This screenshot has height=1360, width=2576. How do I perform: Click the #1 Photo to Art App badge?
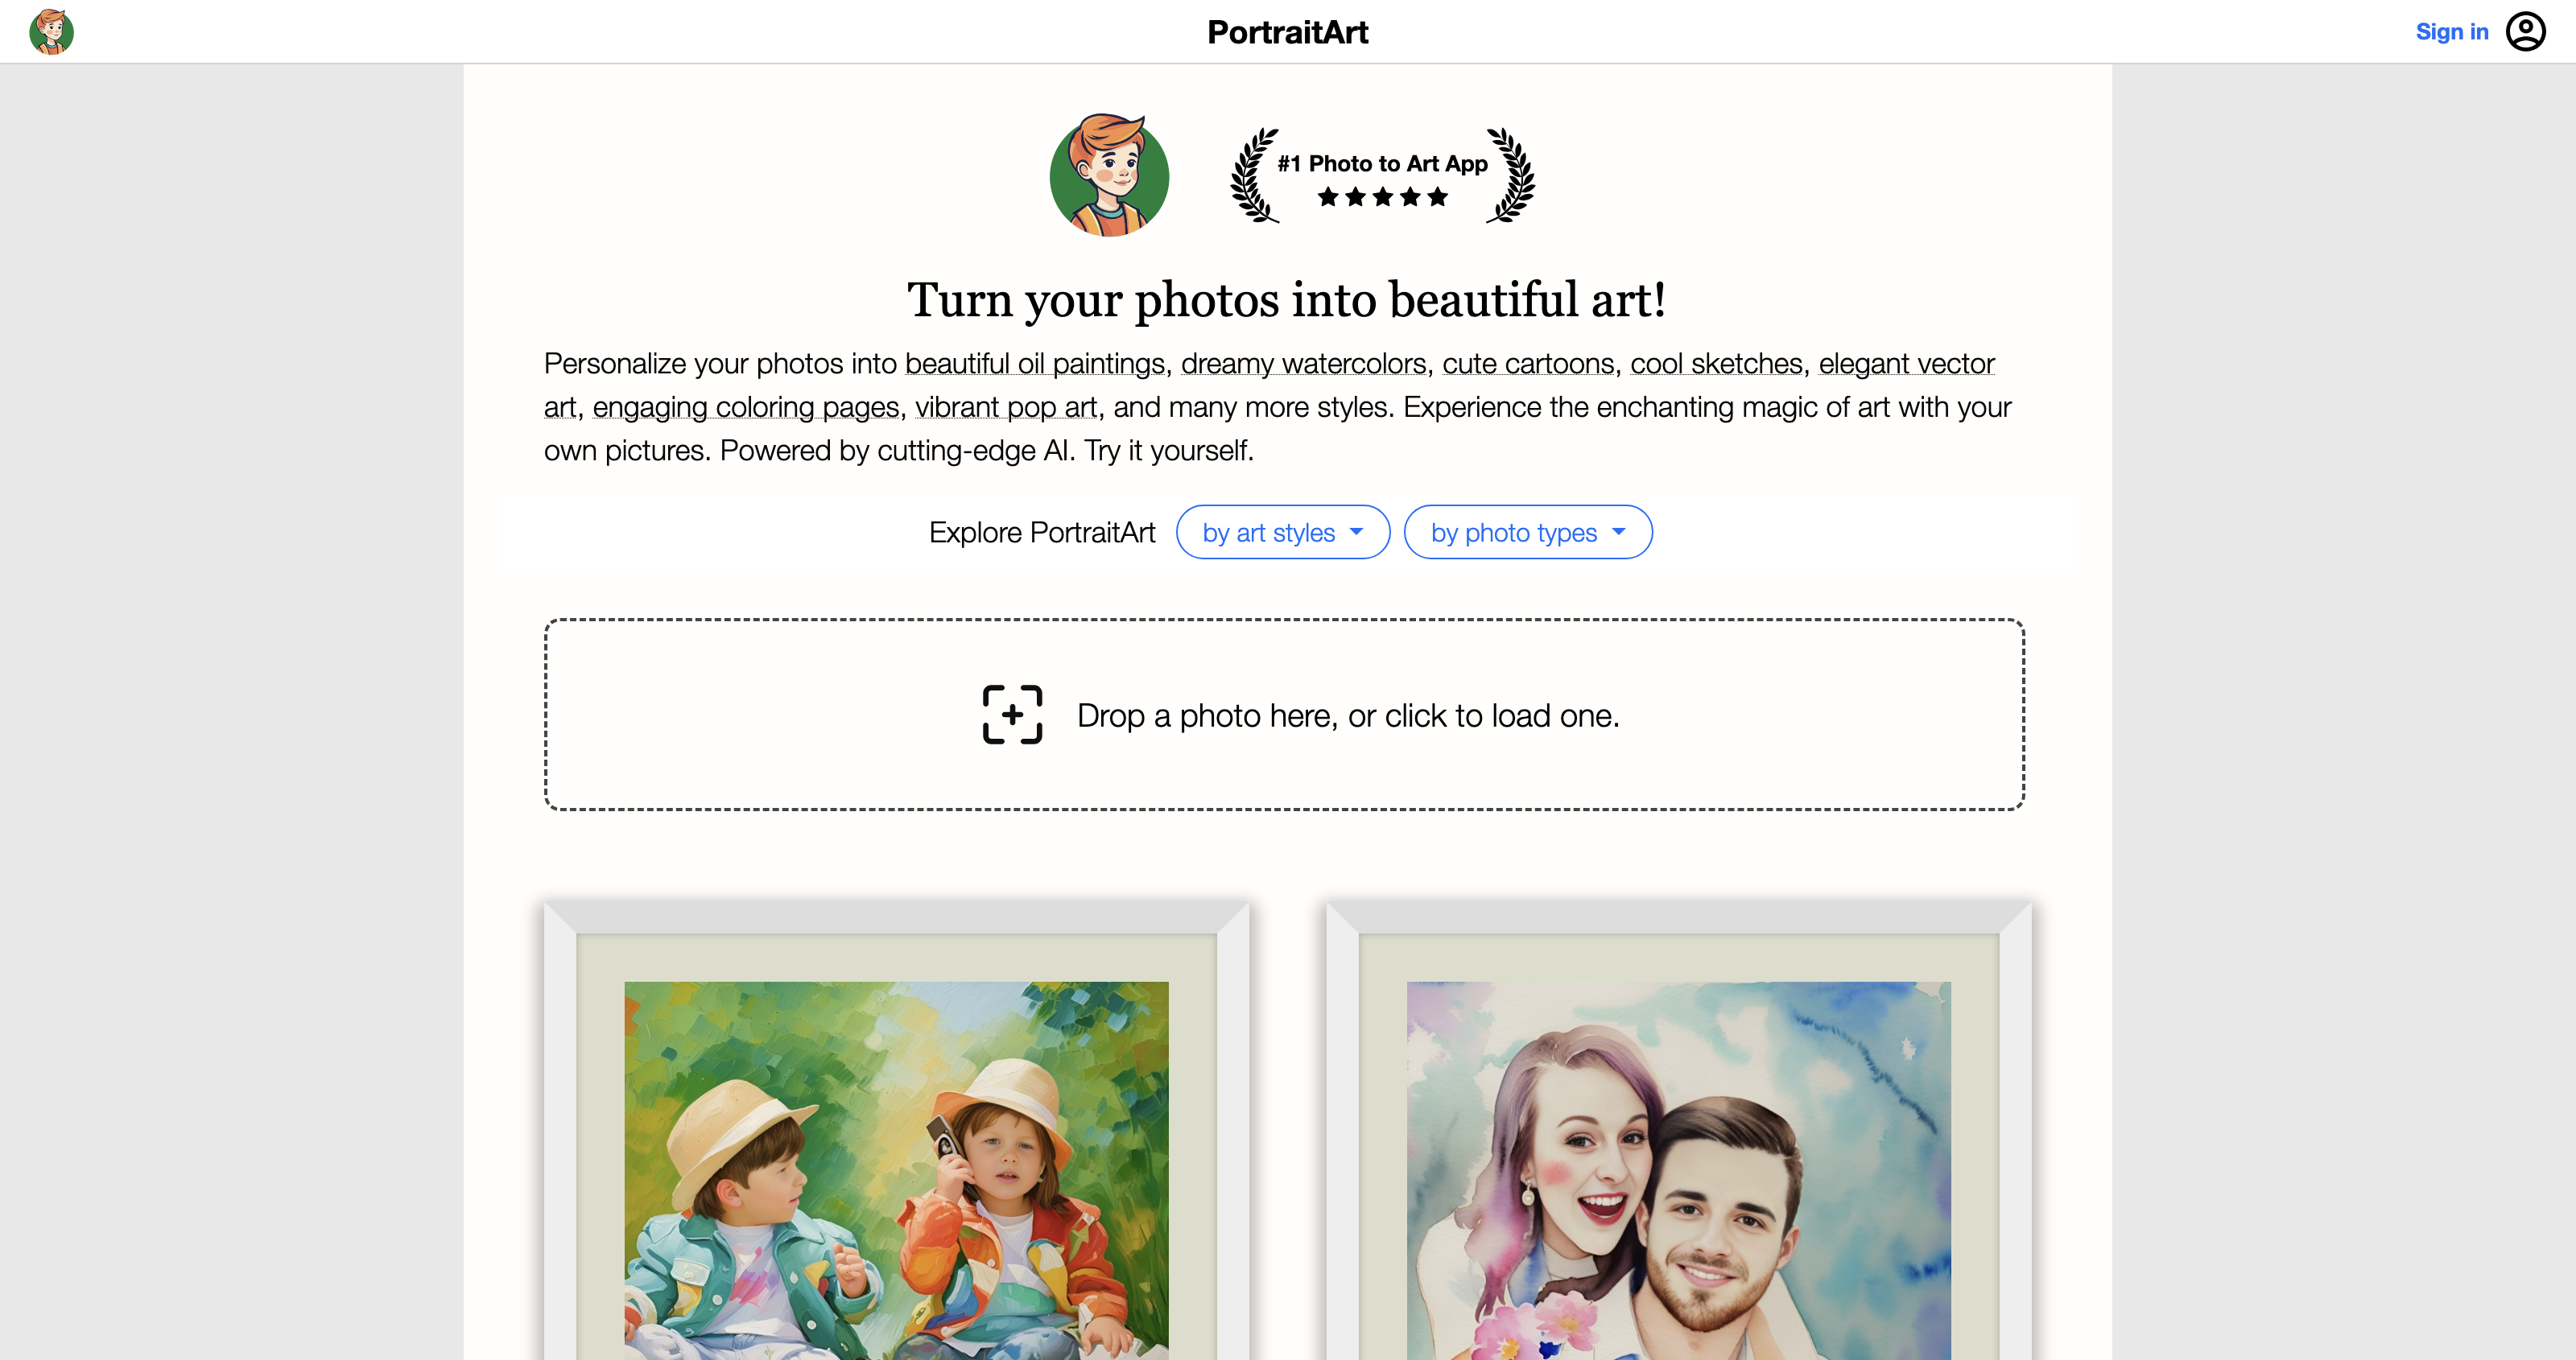1382,175
